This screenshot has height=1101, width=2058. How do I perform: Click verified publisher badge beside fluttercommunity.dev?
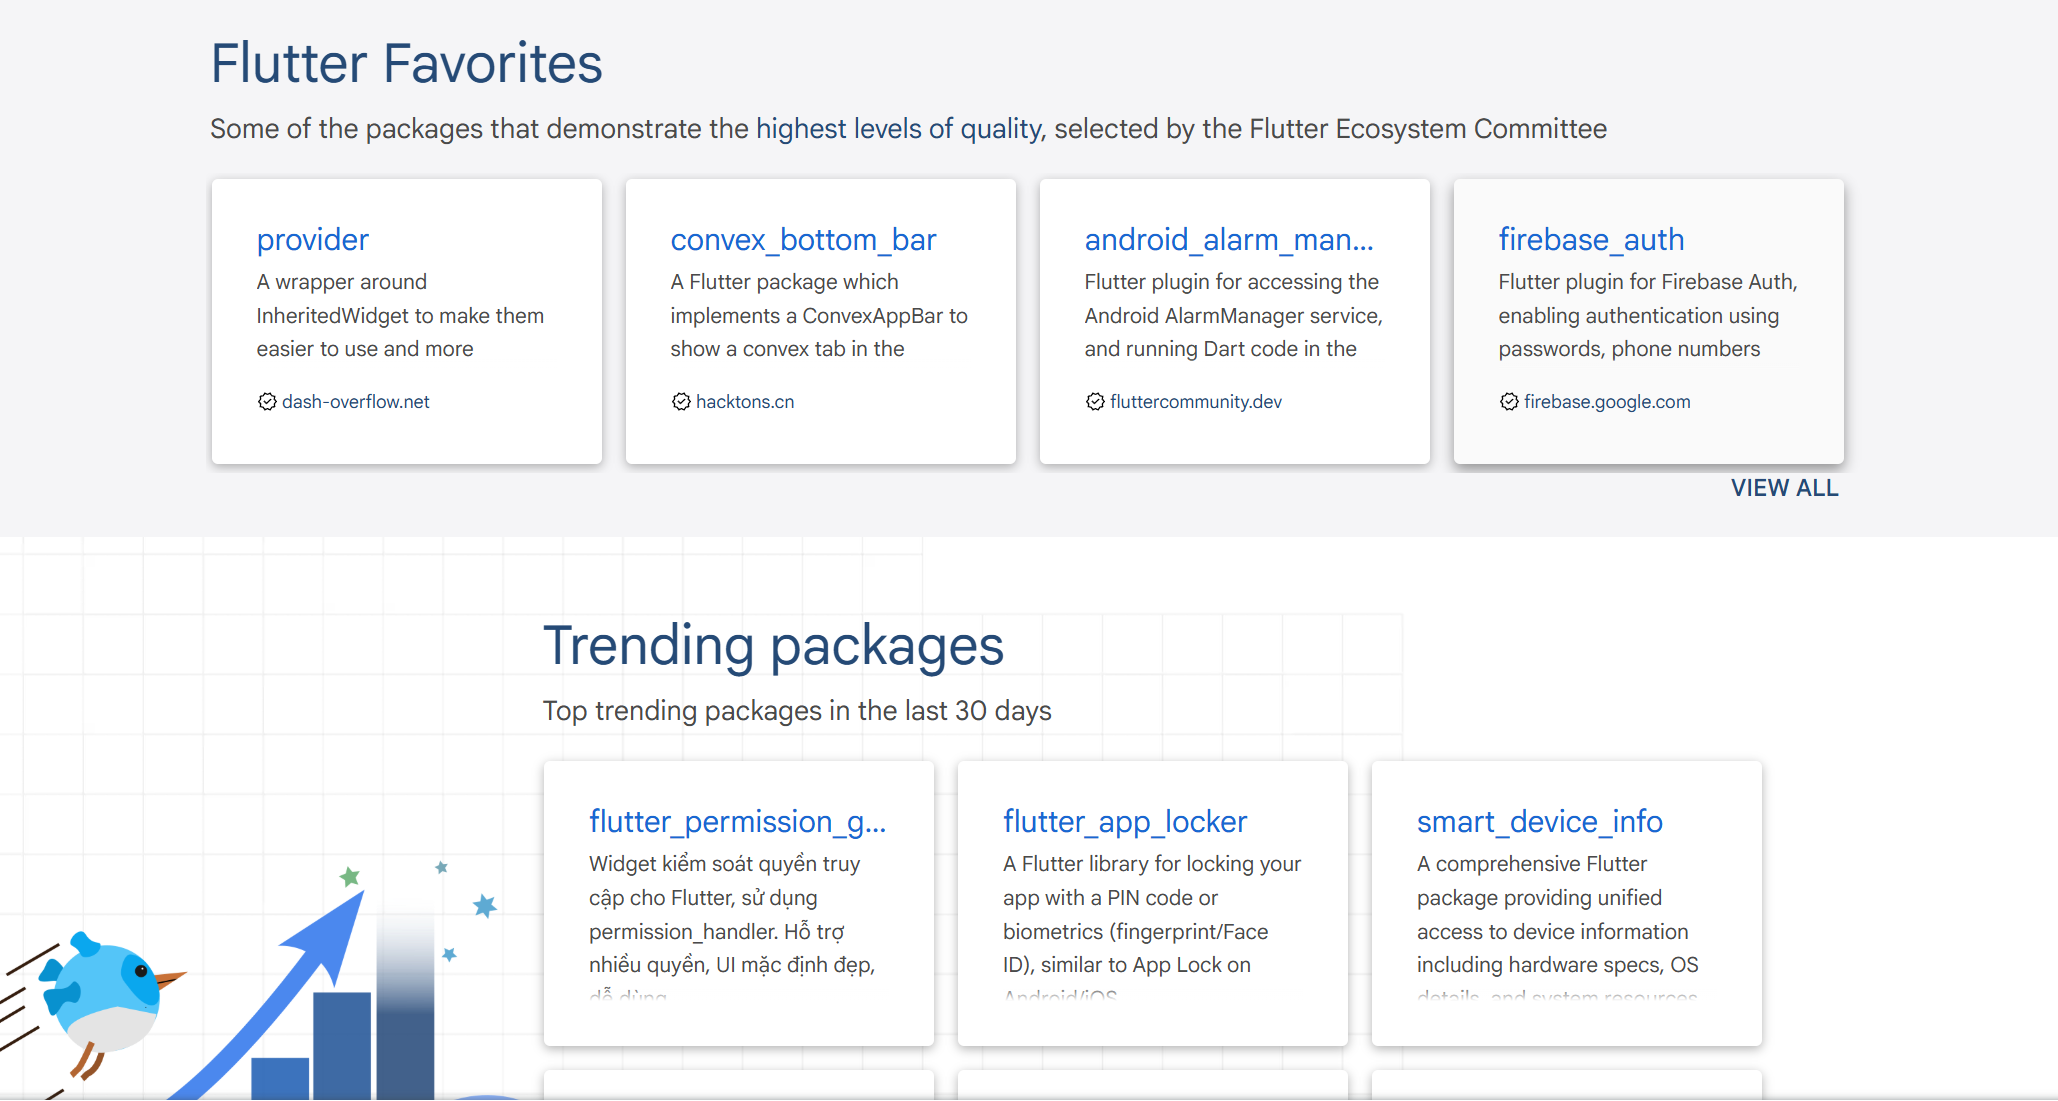[1095, 402]
